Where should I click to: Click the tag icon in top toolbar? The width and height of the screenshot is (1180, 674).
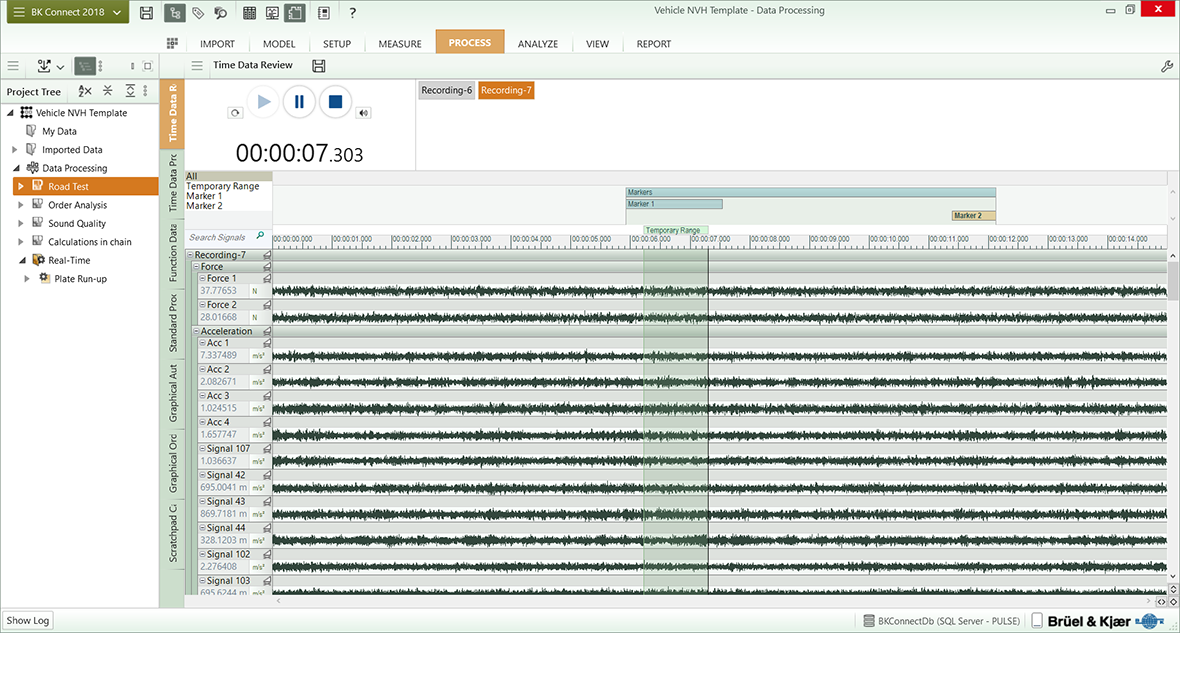[x=198, y=13]
